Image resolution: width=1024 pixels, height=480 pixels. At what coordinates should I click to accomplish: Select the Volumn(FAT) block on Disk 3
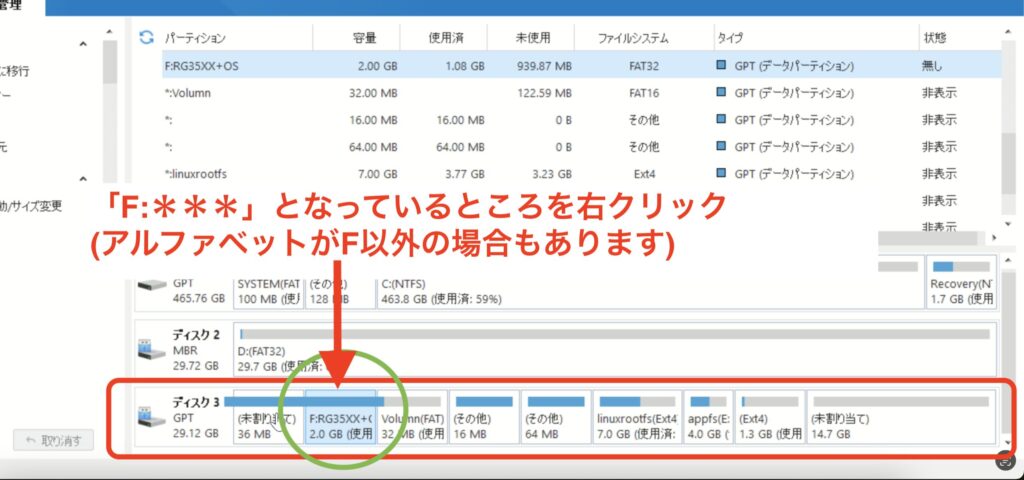click(413, 417)
